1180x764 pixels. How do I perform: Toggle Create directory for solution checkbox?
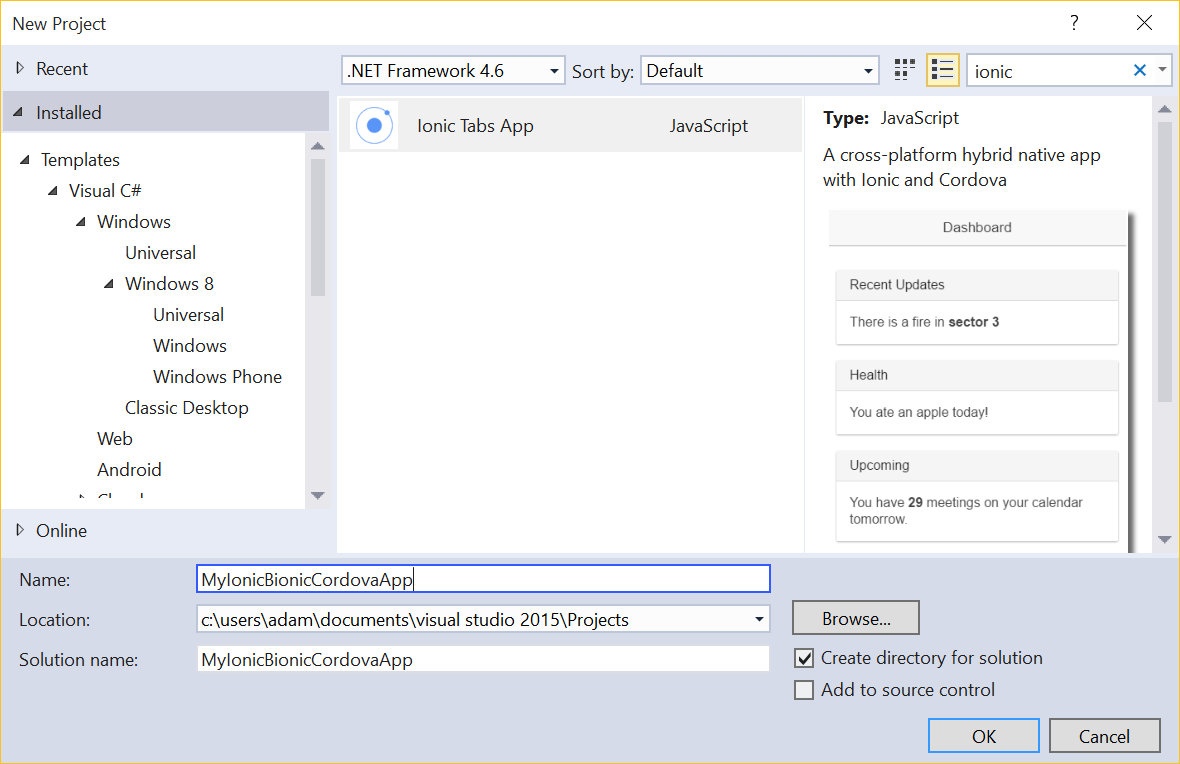click(x=804, y=658)
